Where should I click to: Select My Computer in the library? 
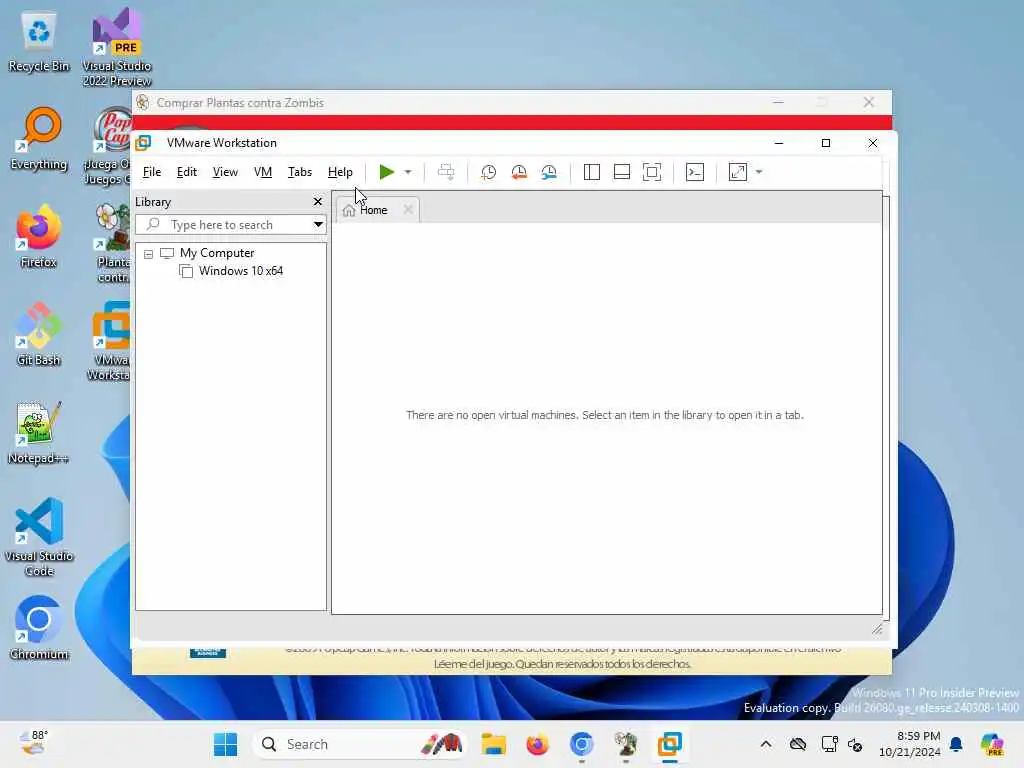(x=217, y=253)
